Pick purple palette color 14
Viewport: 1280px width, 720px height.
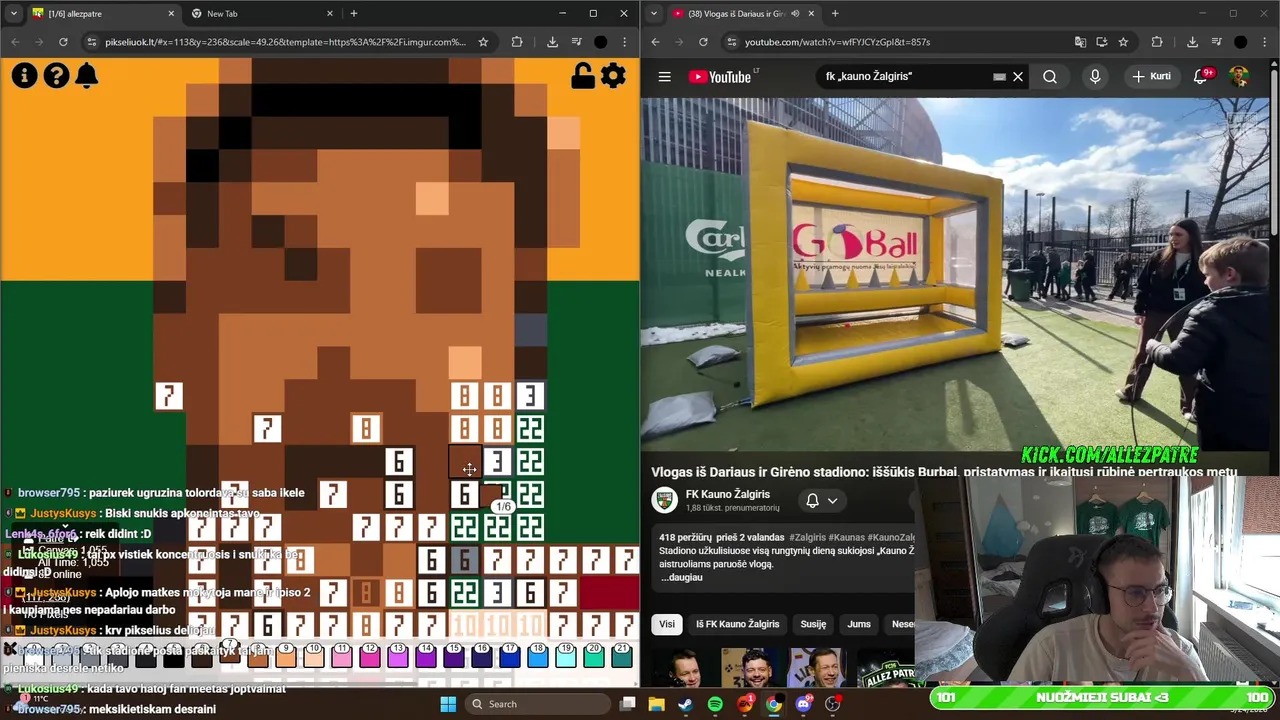(426, 655)
